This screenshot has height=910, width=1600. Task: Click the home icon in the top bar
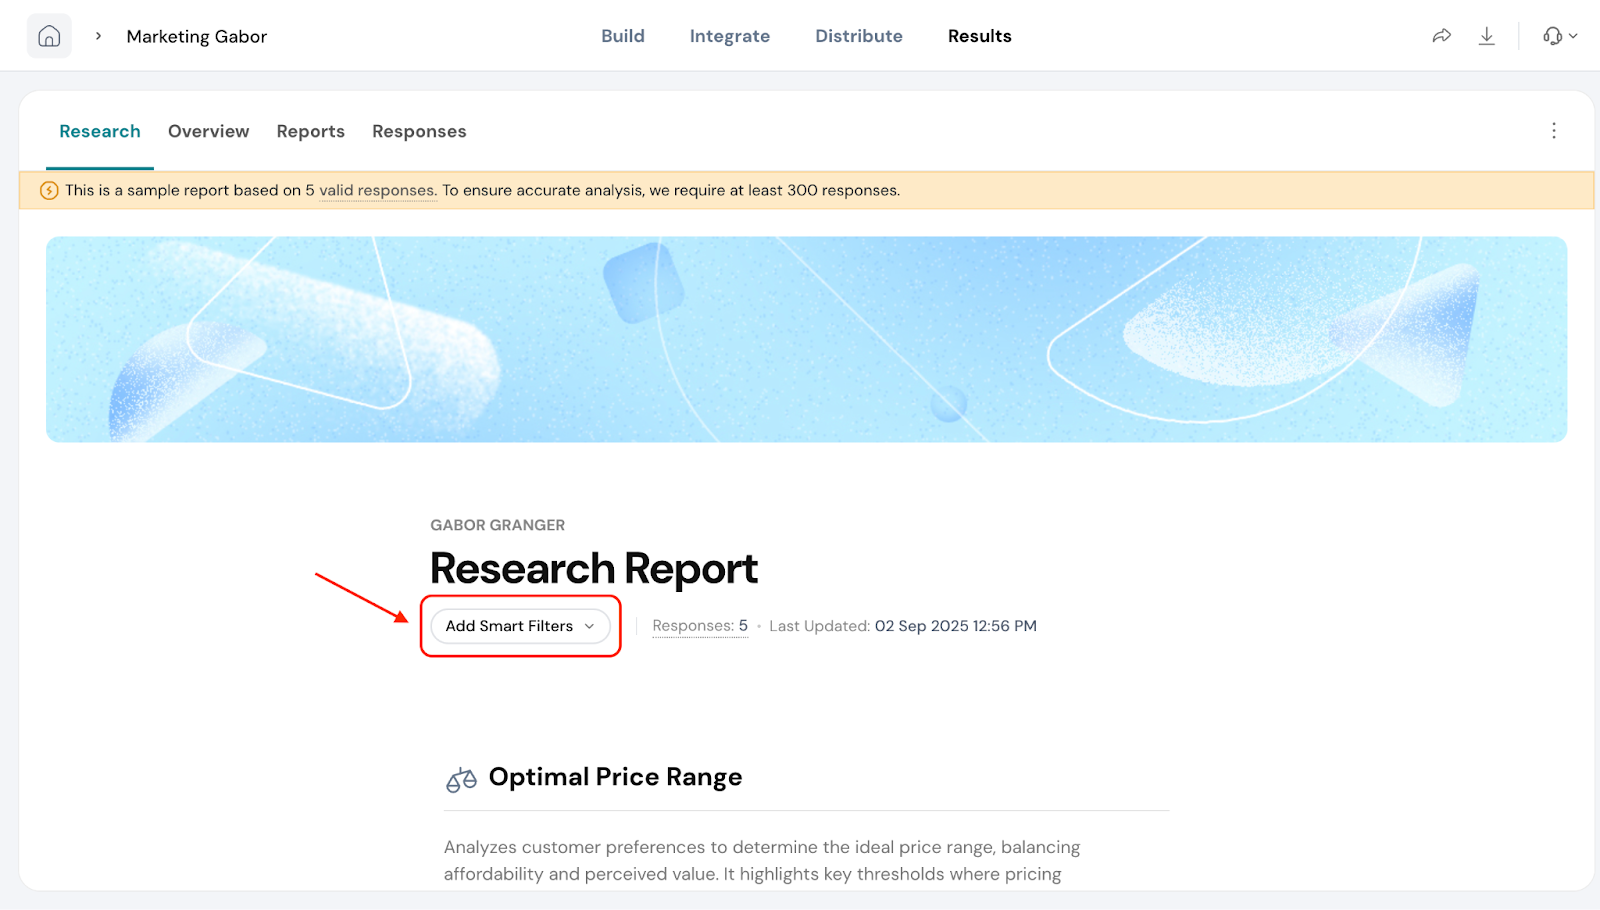(49, 36)
